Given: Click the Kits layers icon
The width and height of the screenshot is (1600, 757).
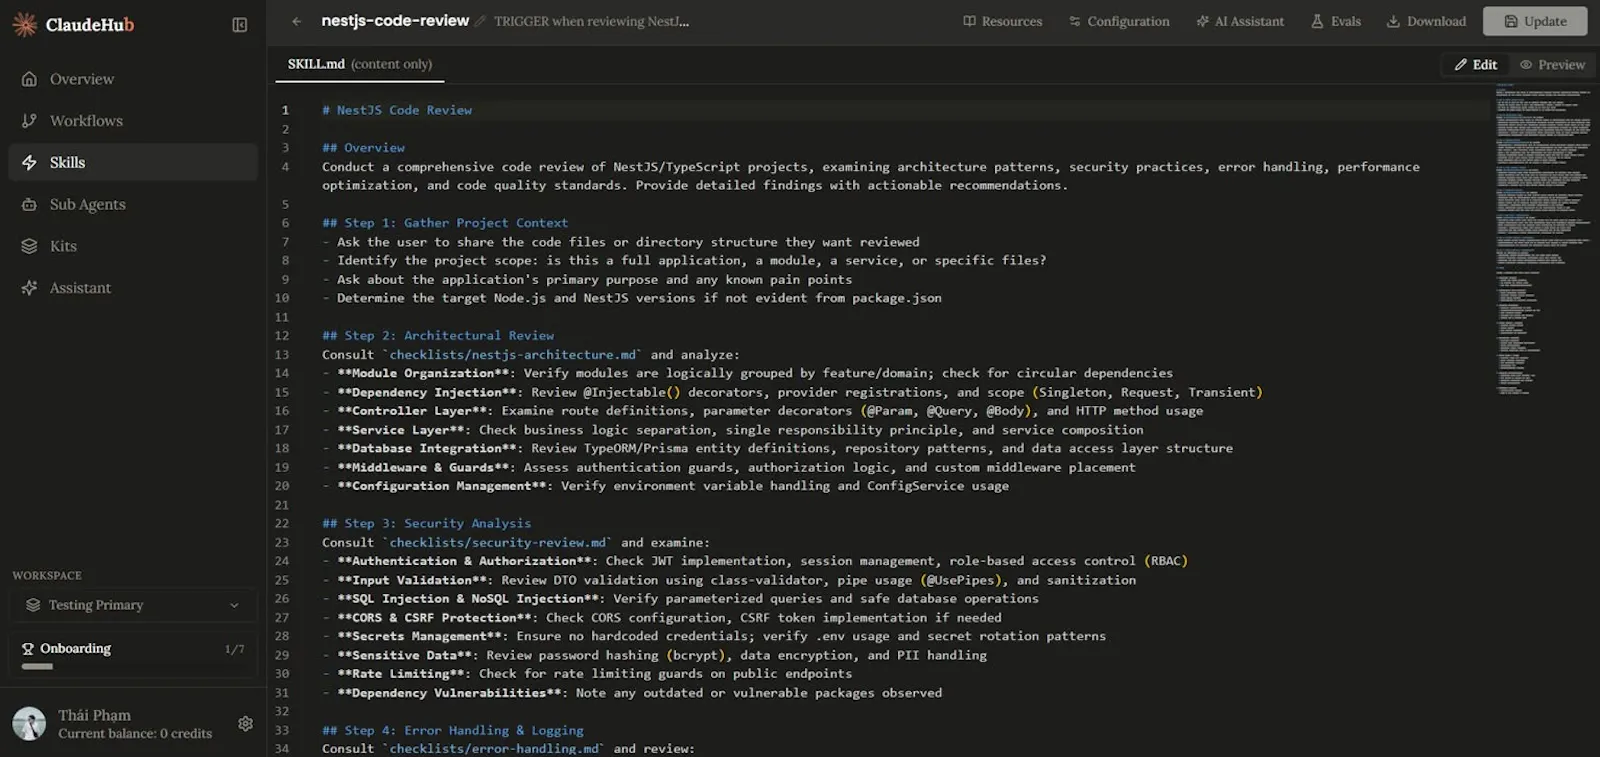Looking at the screenshot, I should tap(29, 246).
